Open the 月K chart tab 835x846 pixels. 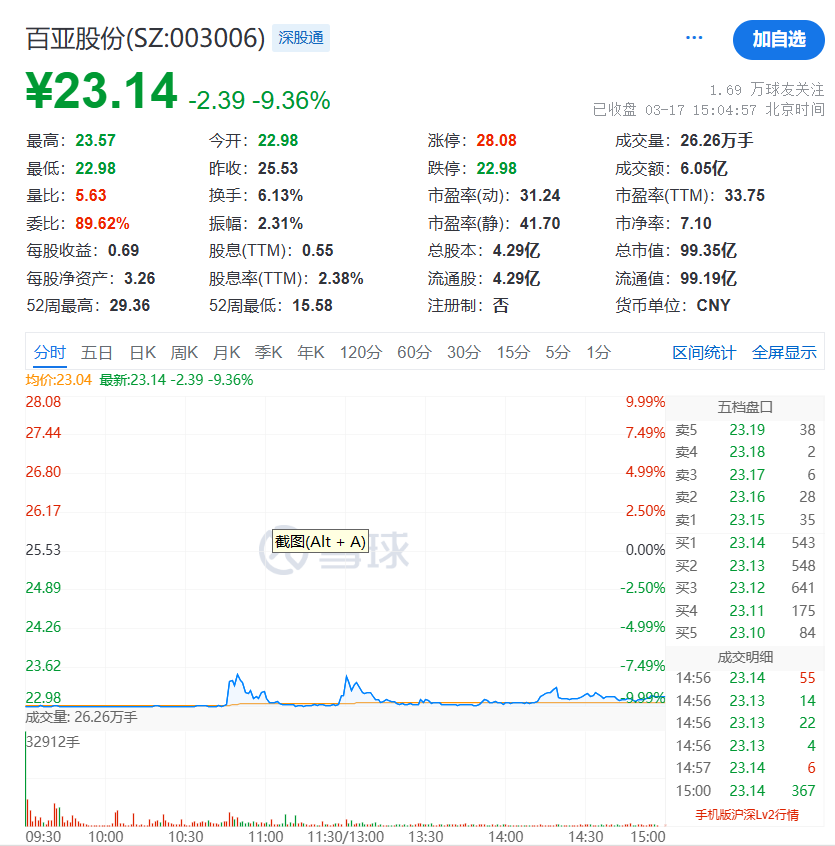tap(226, 352)
